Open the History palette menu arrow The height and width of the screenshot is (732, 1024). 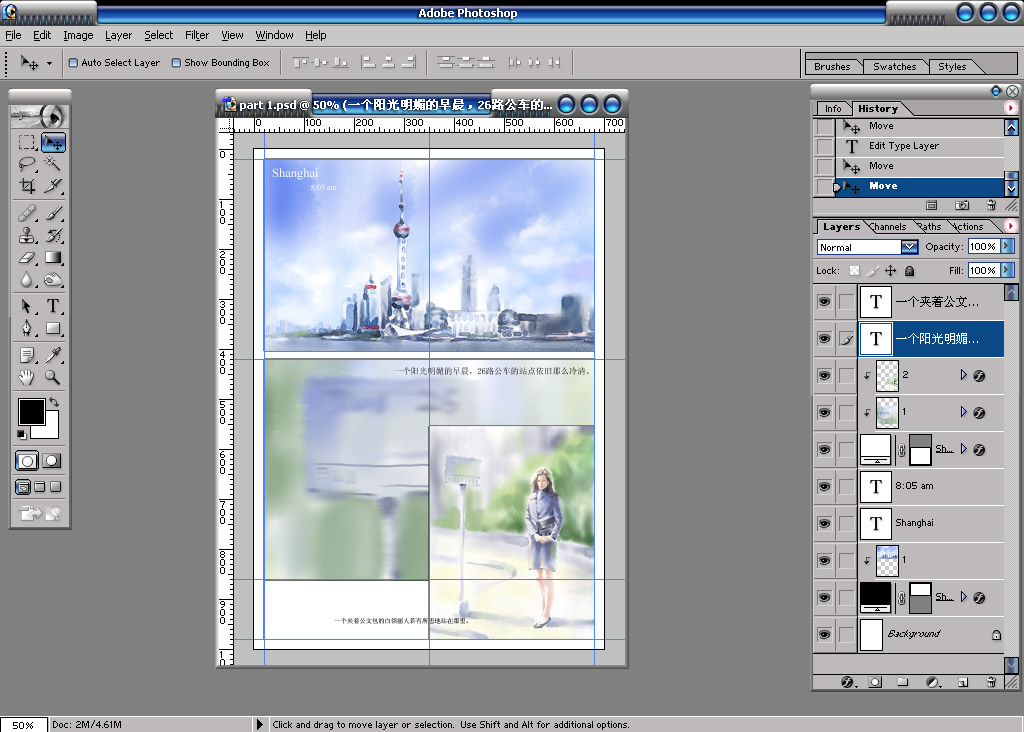(1010, 108)
